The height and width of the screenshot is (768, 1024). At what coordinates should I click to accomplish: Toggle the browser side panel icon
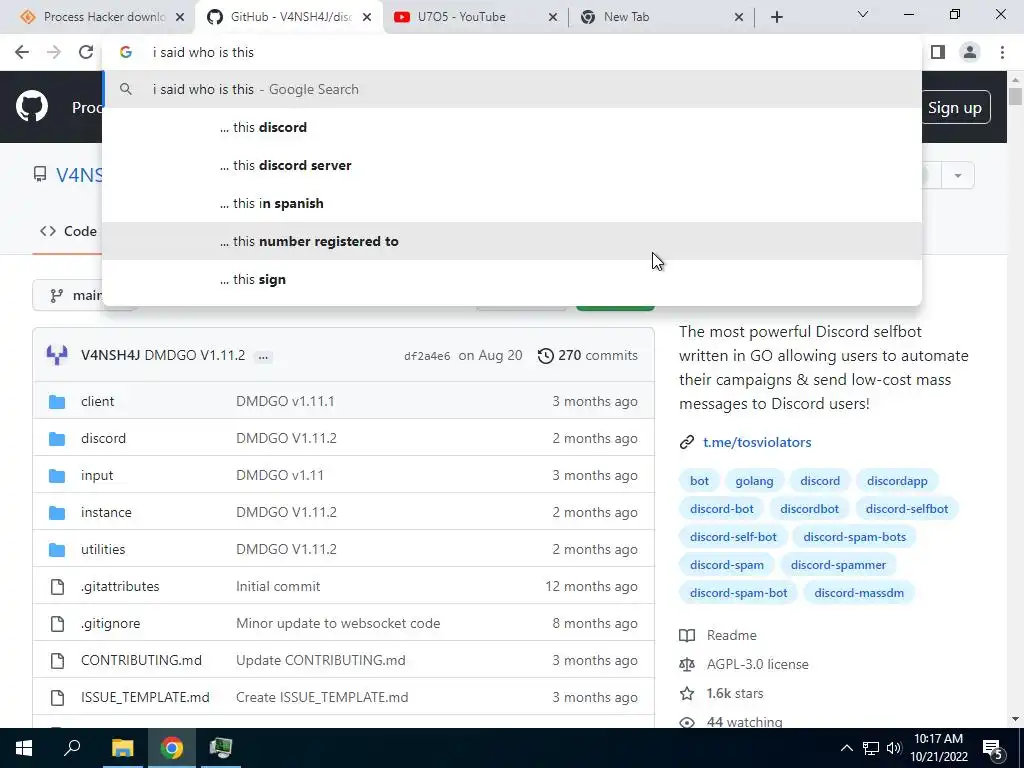coord(938,52)
